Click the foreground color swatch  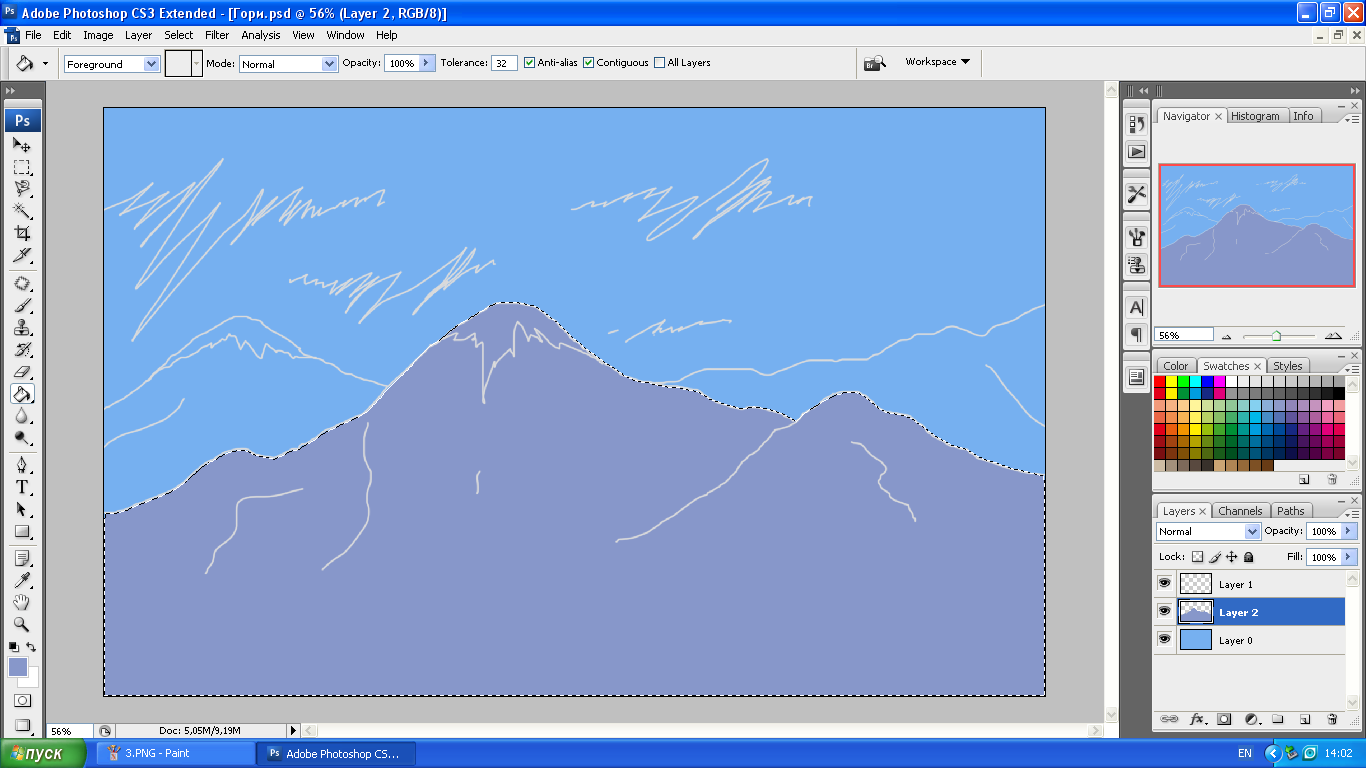coord(18,667)
